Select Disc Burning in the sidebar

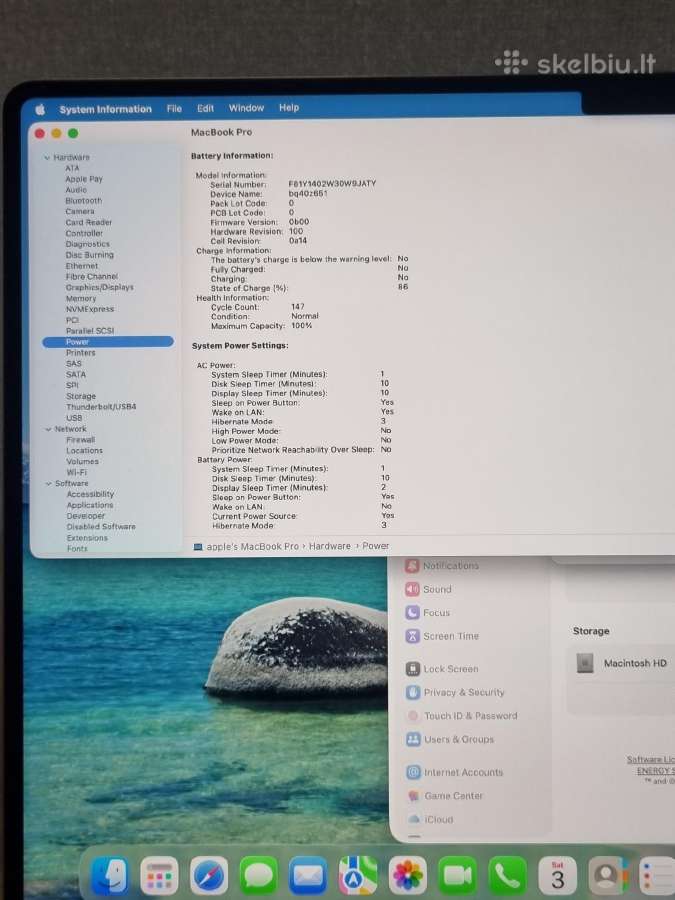[x=90, y=255]
